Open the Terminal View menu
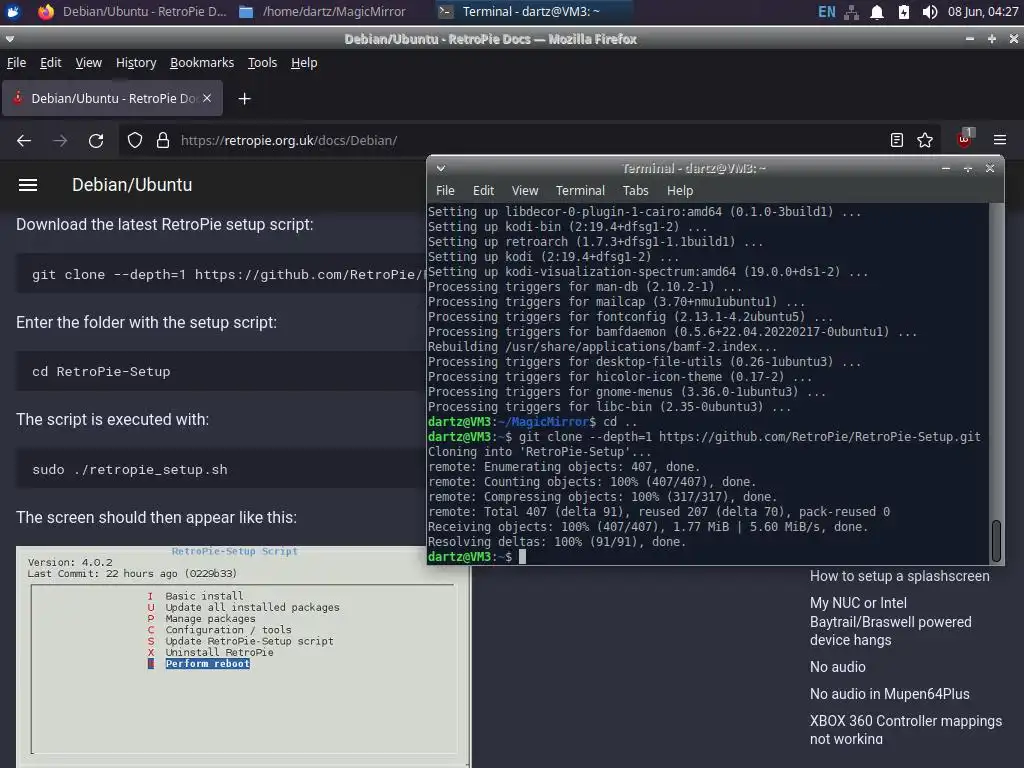The height and width of the screenshot is (768, 1024). click(525, 191)
